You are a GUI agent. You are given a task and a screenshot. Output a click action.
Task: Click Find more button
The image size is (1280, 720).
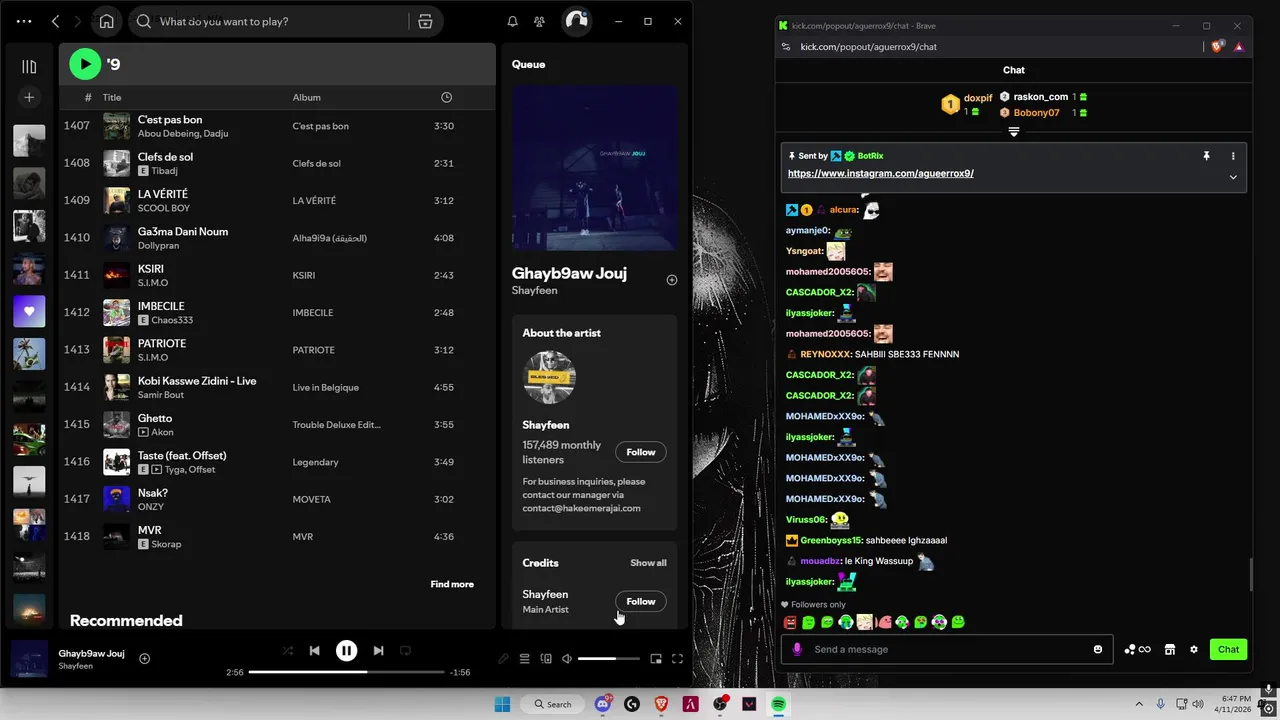pos(452,584)
